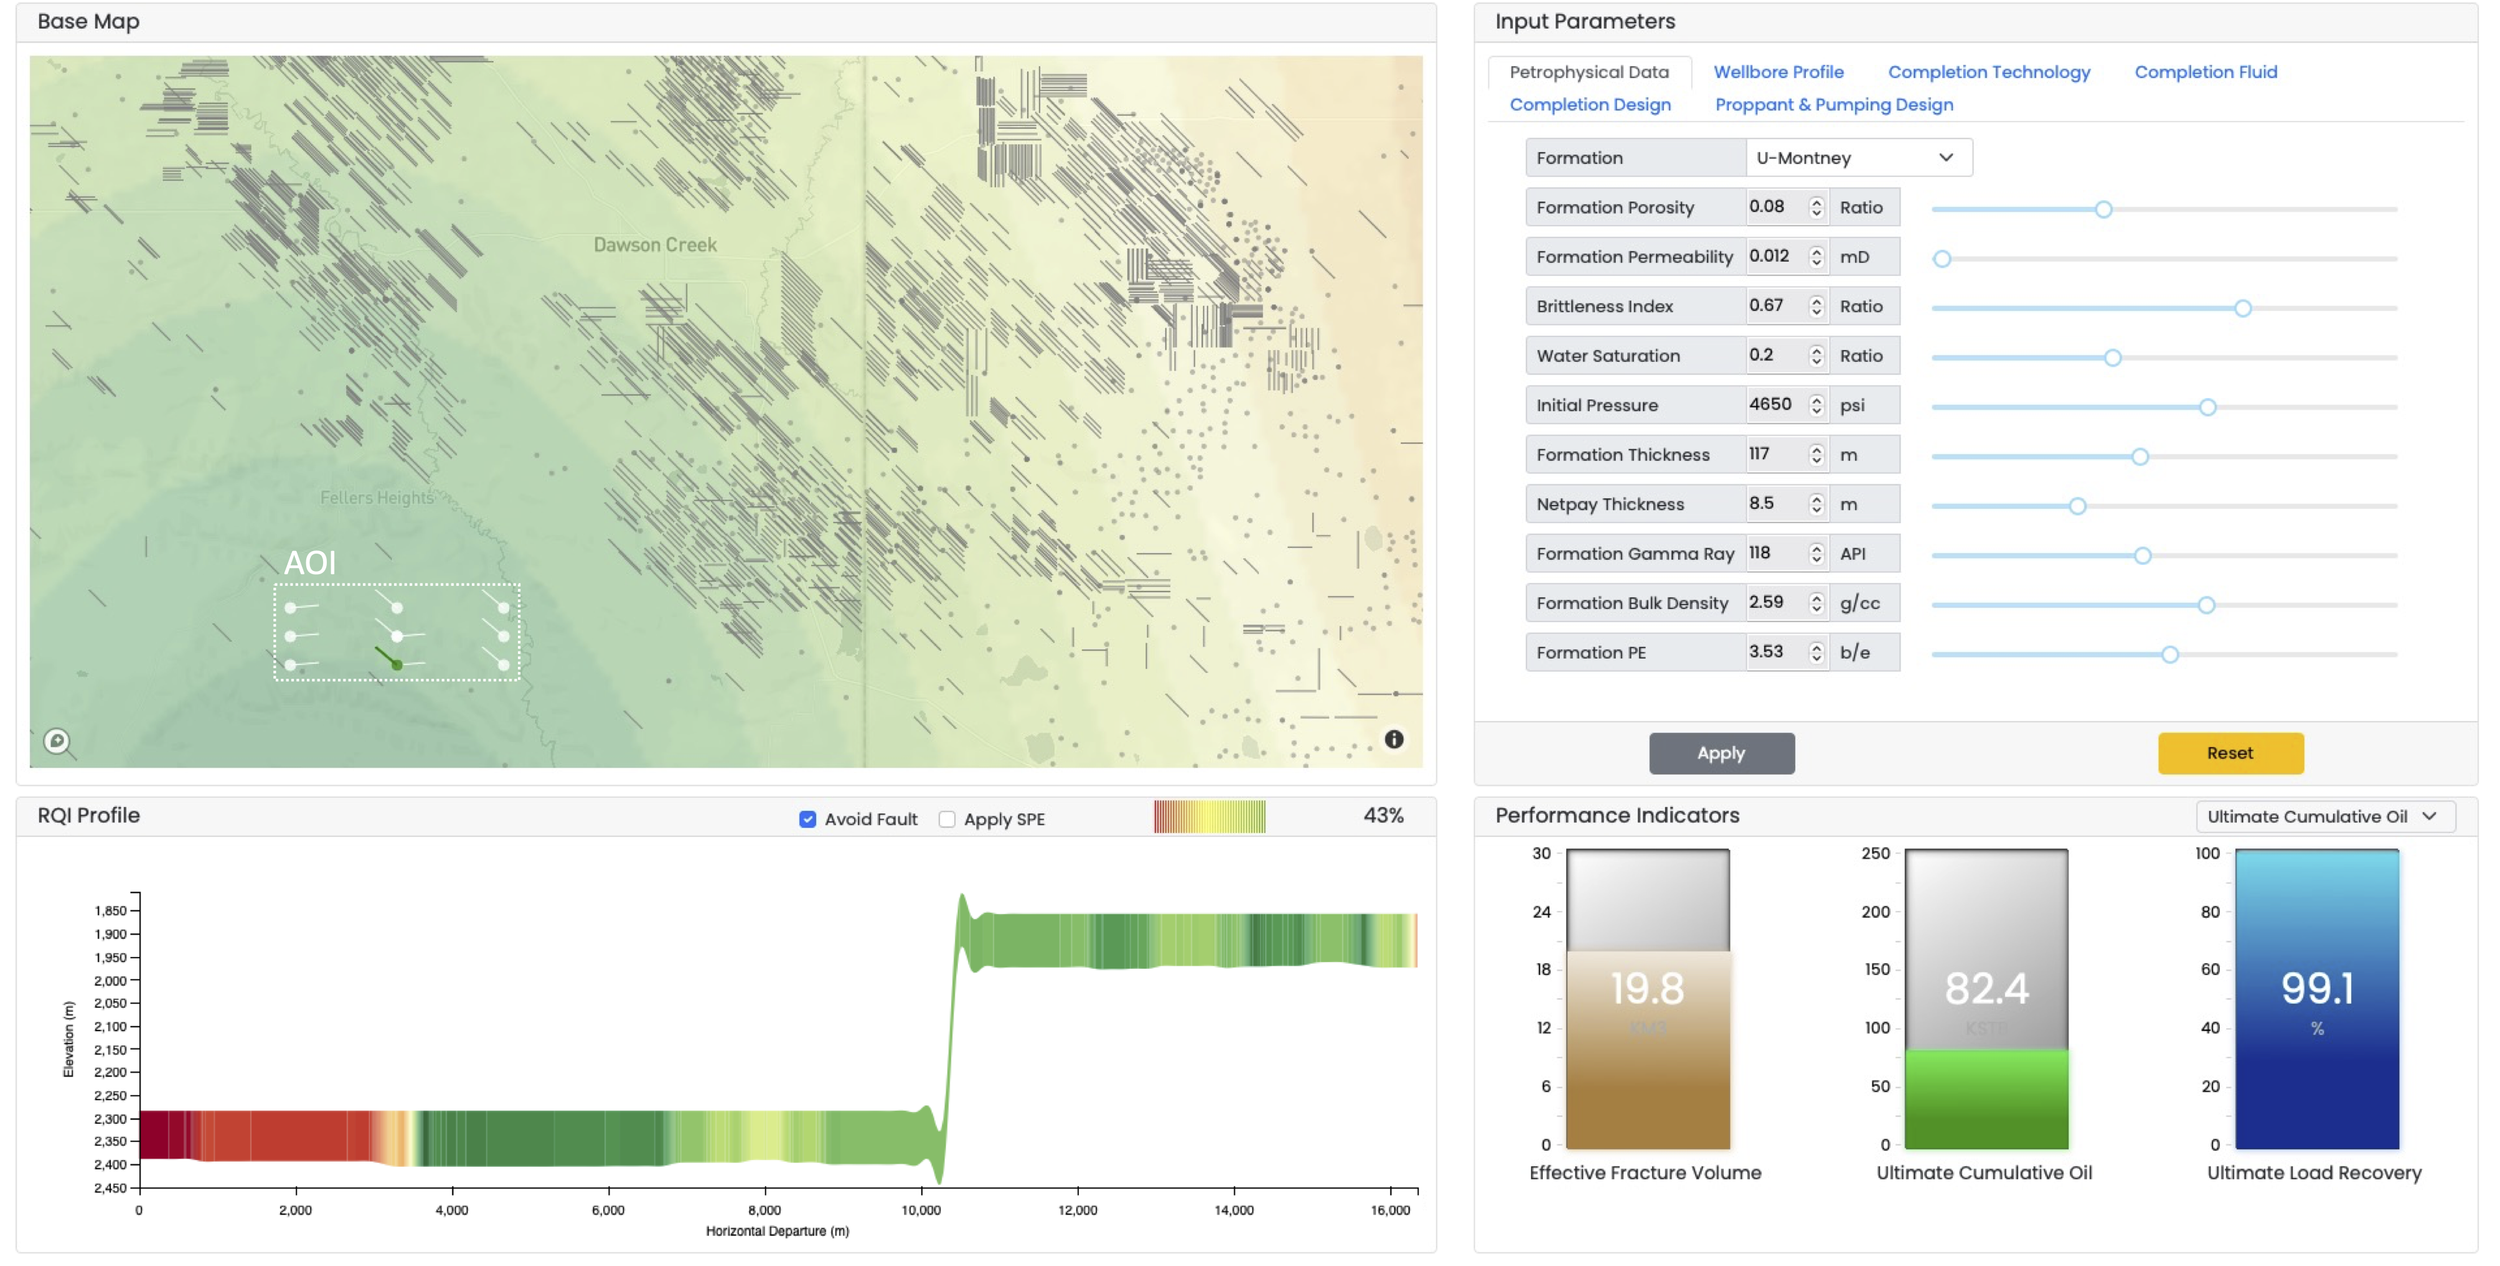Click the increment arrow on Formation Porosity
2500x1266 pixels.
(x=1815, y=202)
